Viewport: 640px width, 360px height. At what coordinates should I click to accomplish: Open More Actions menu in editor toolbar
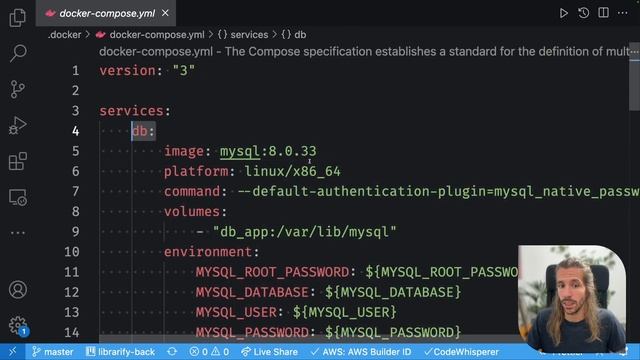622,13
